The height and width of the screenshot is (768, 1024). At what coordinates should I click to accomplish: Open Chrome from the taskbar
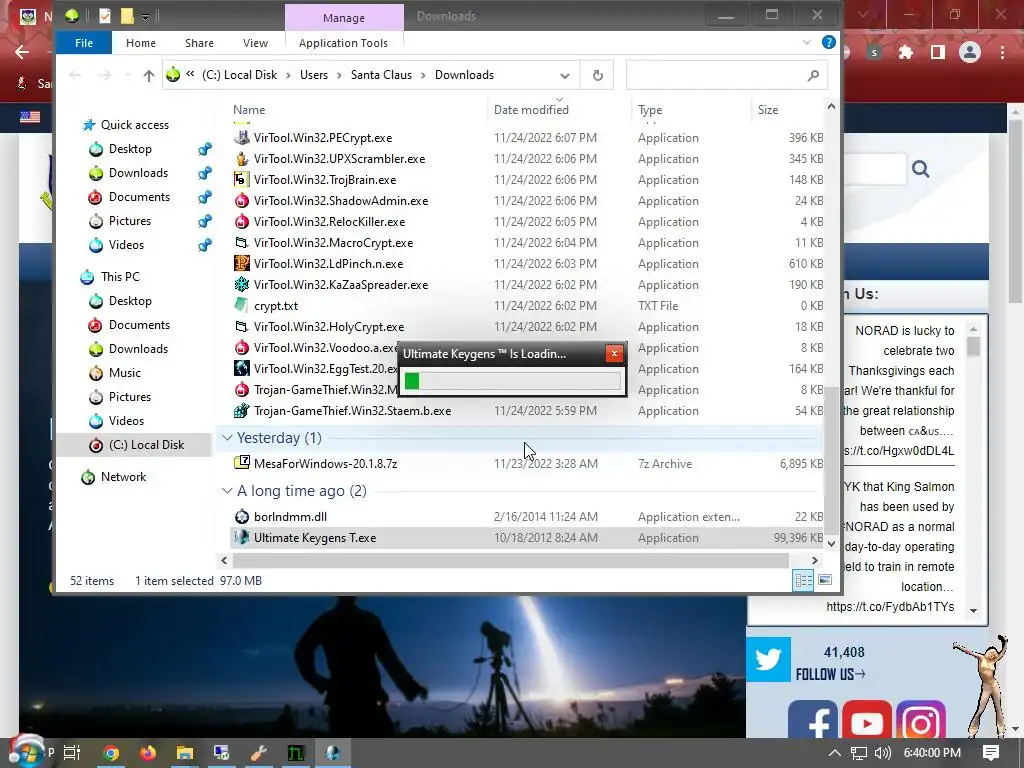coord(111,753)
